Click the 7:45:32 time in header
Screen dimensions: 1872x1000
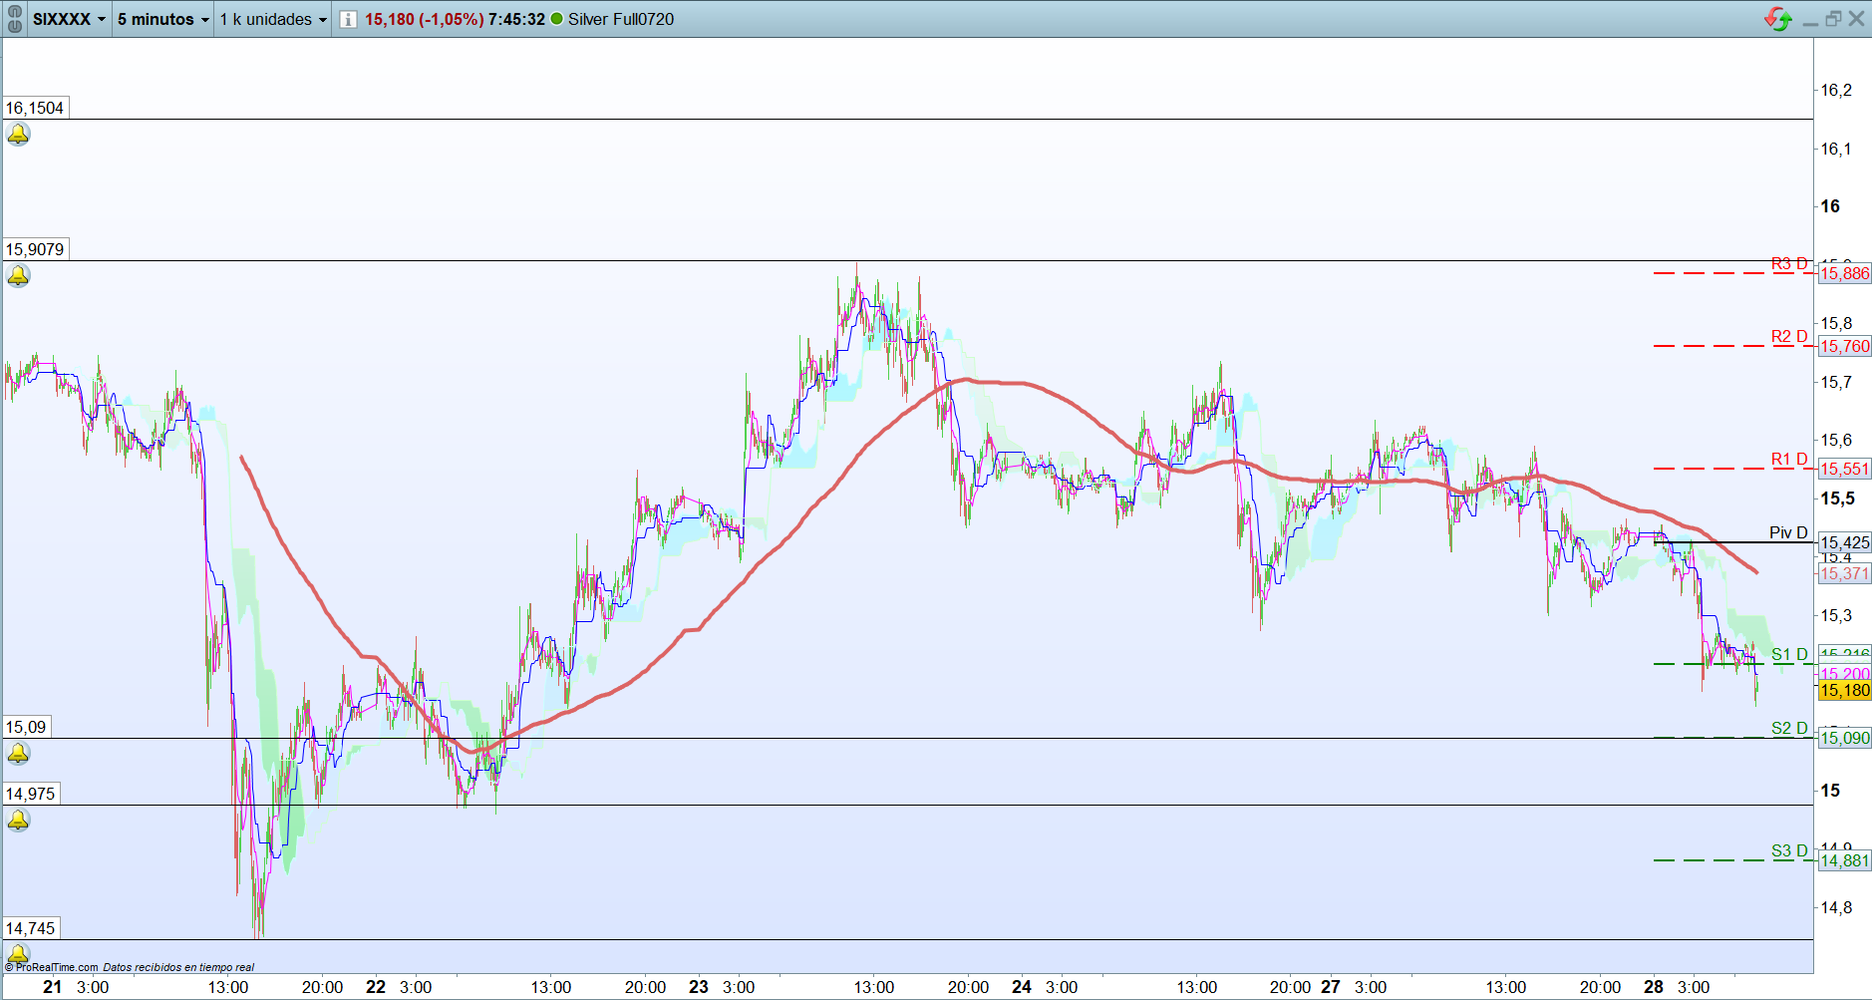point(517,19)
